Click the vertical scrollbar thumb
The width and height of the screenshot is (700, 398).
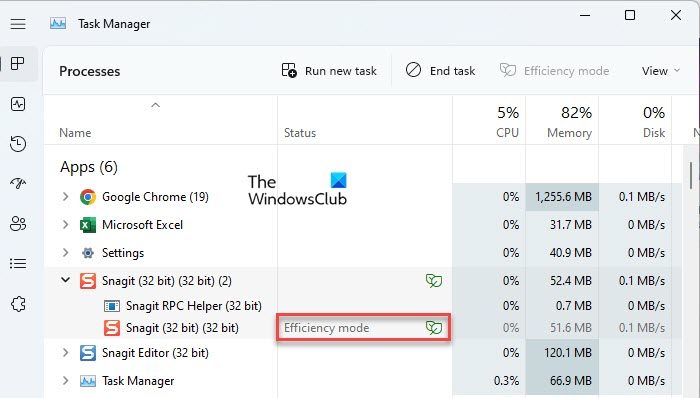tap(691, 175)
